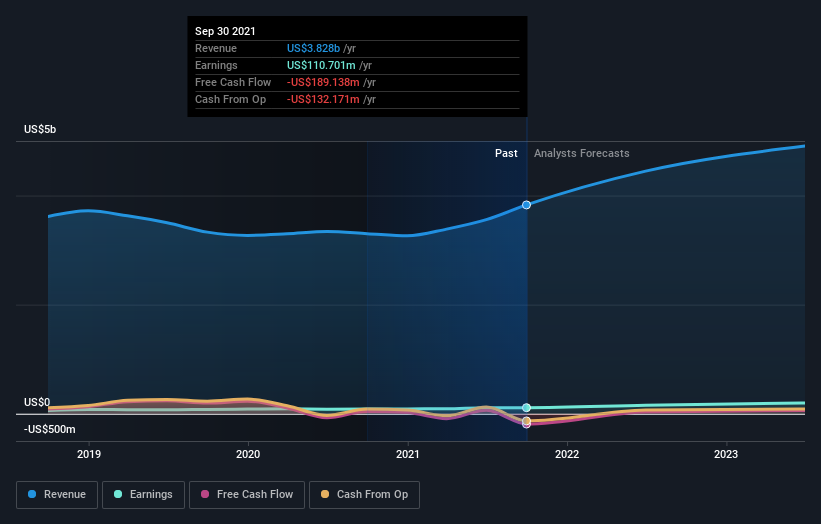Click the US$3.828b revenue value

pyautogui.click(x=313, y=48)
